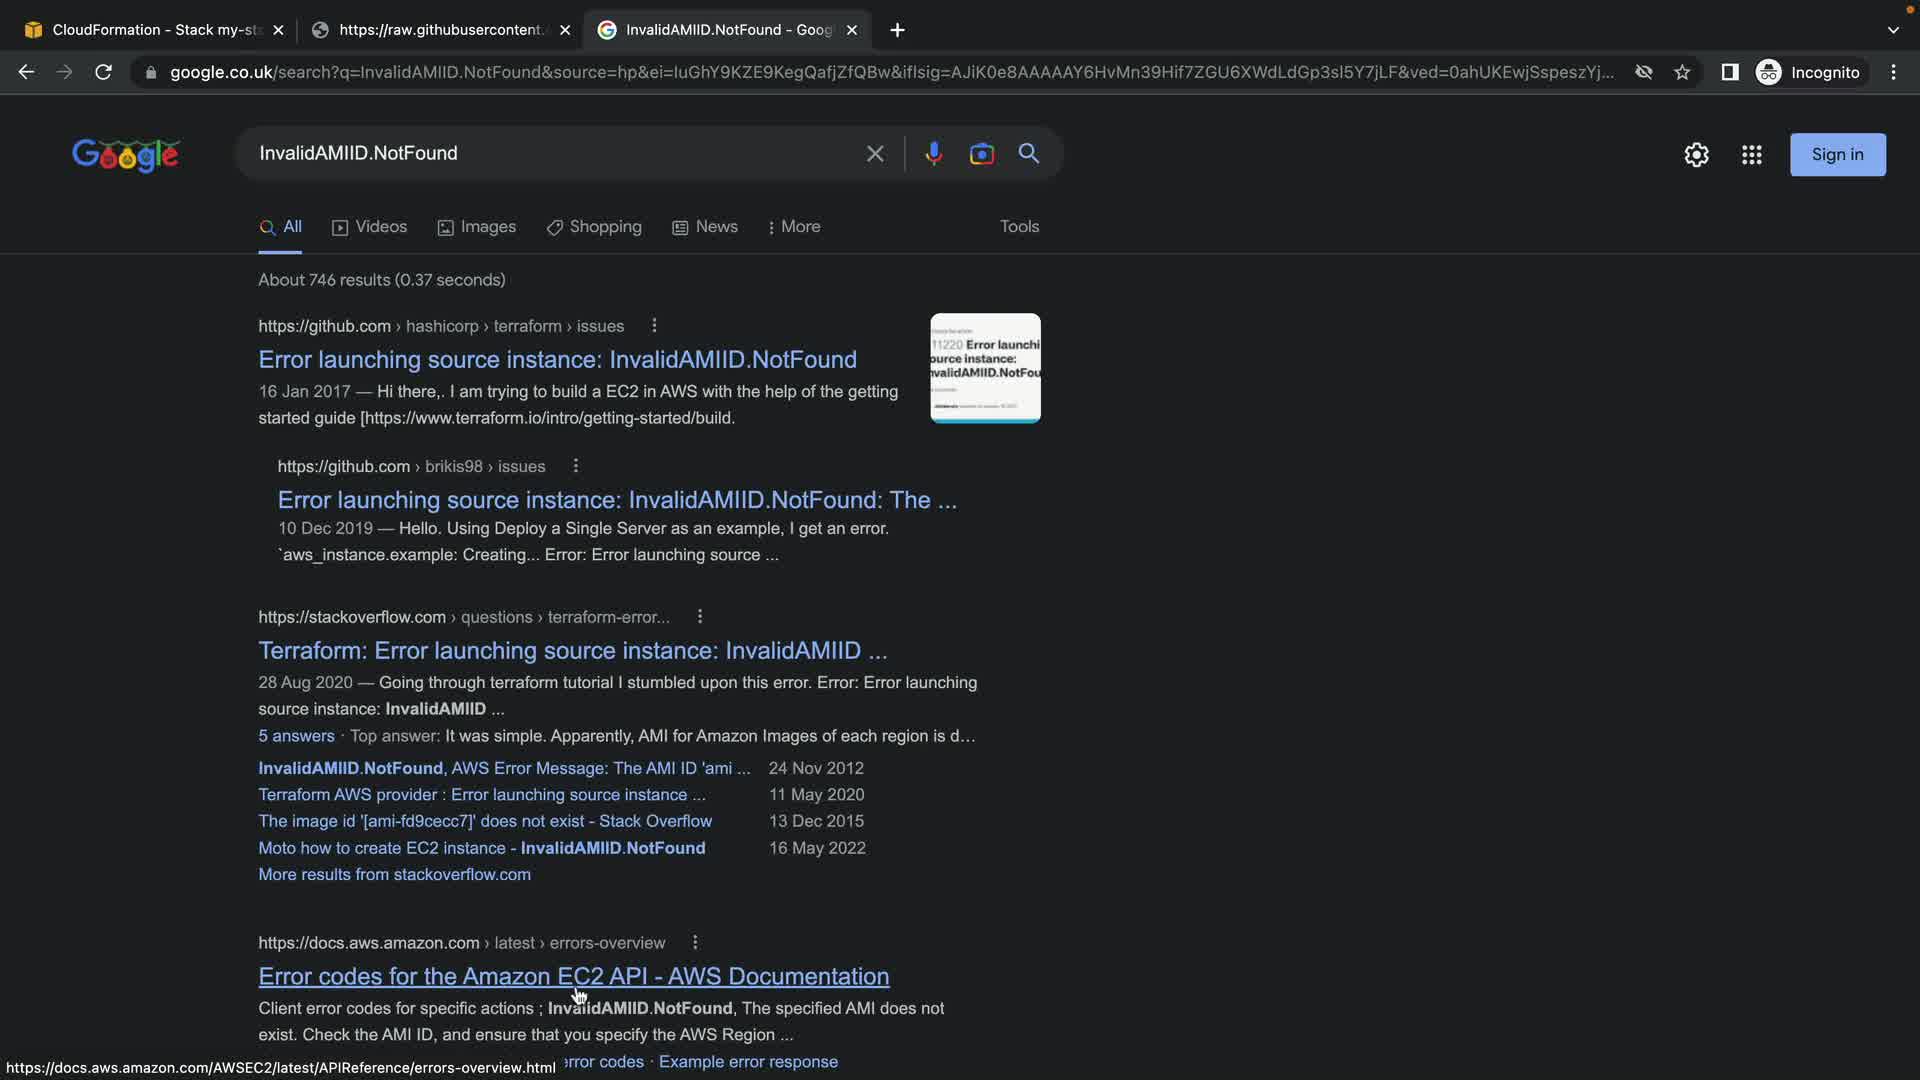Viewport: 1920px width, 1080px height.
Task: Open Chrome side panel icon
Action: pos(1729,72)
